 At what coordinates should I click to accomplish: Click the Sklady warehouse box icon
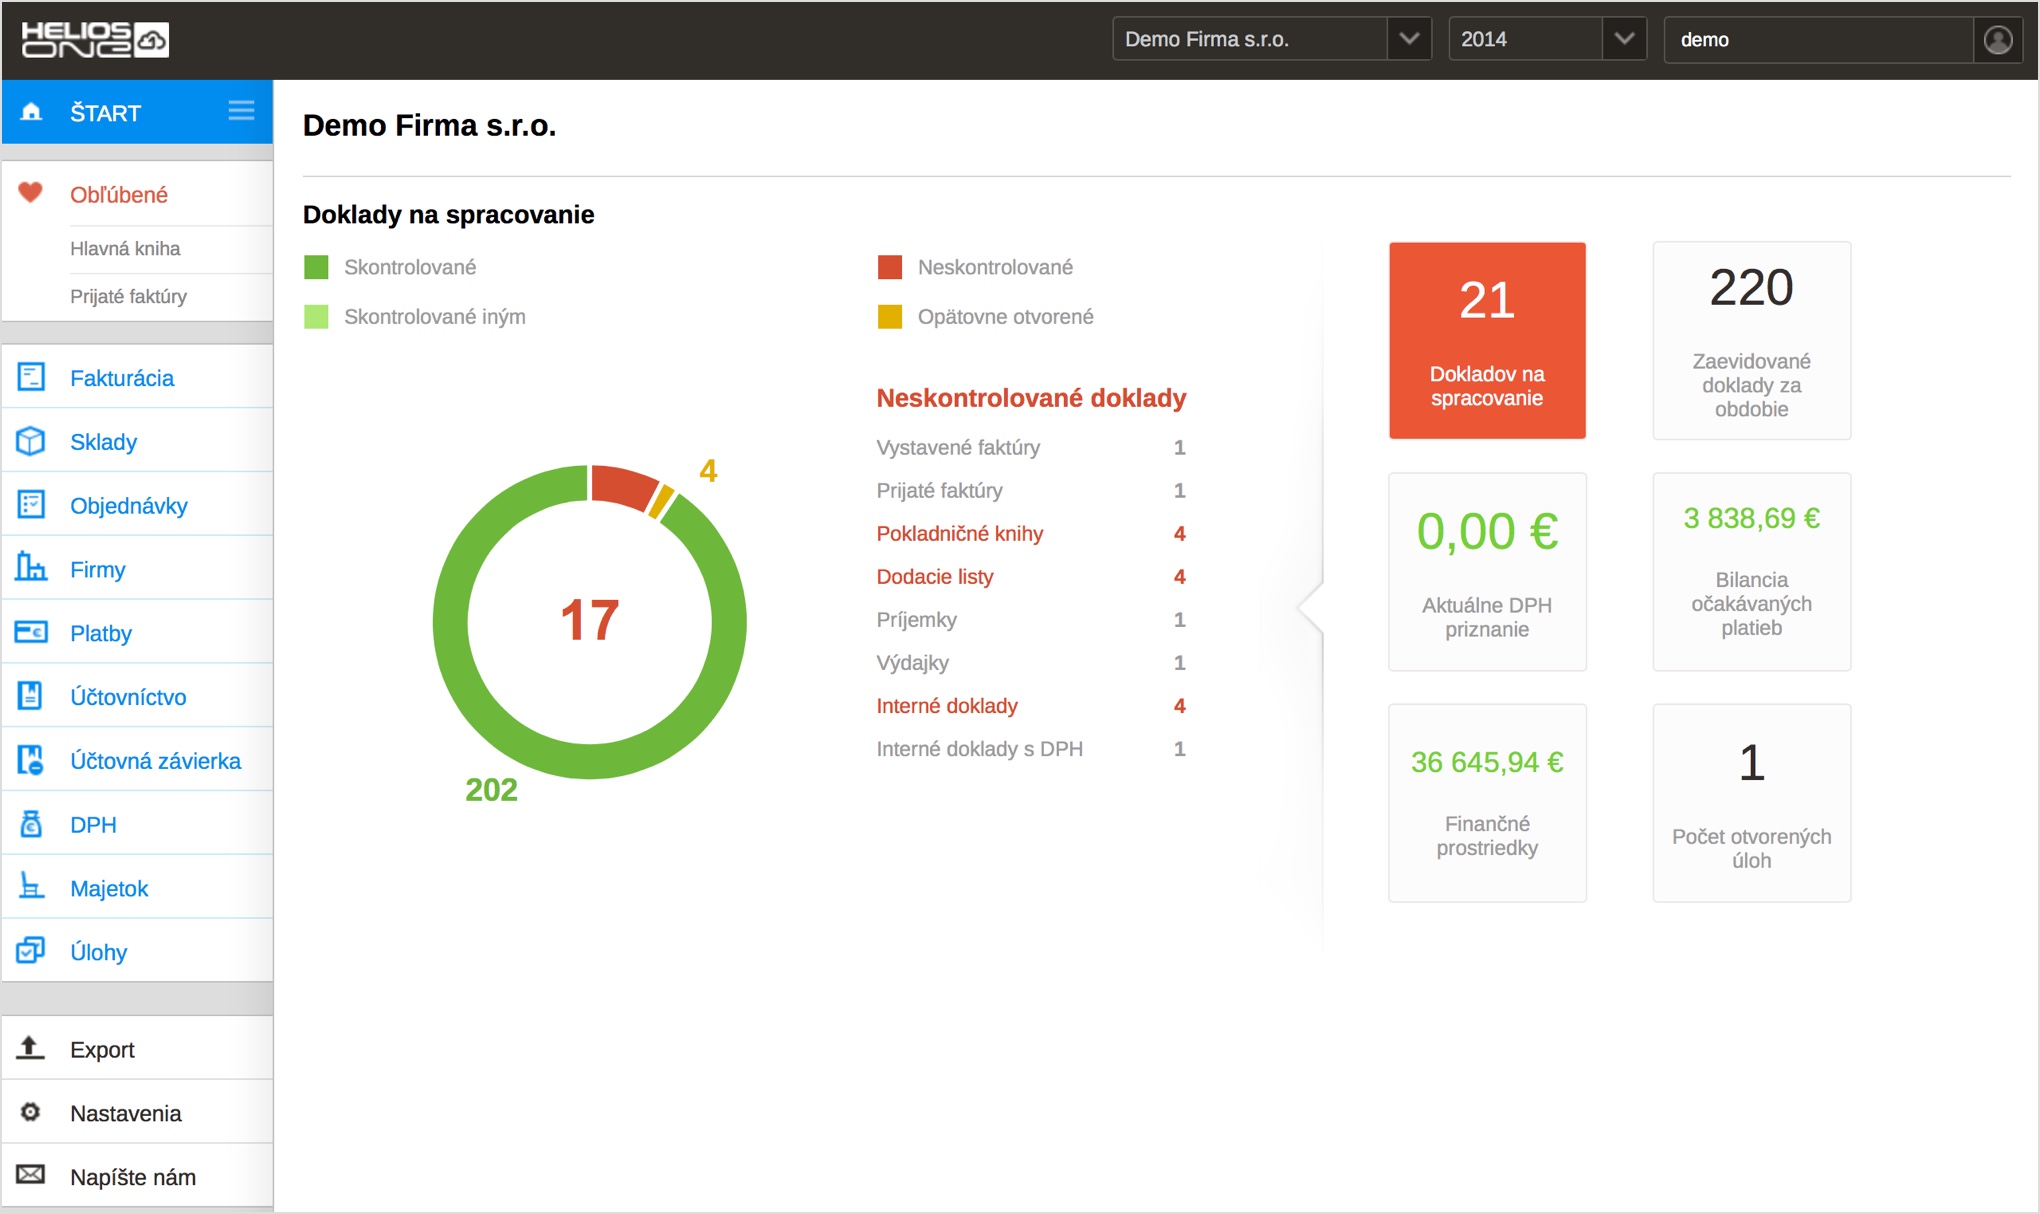click(31, 441)
